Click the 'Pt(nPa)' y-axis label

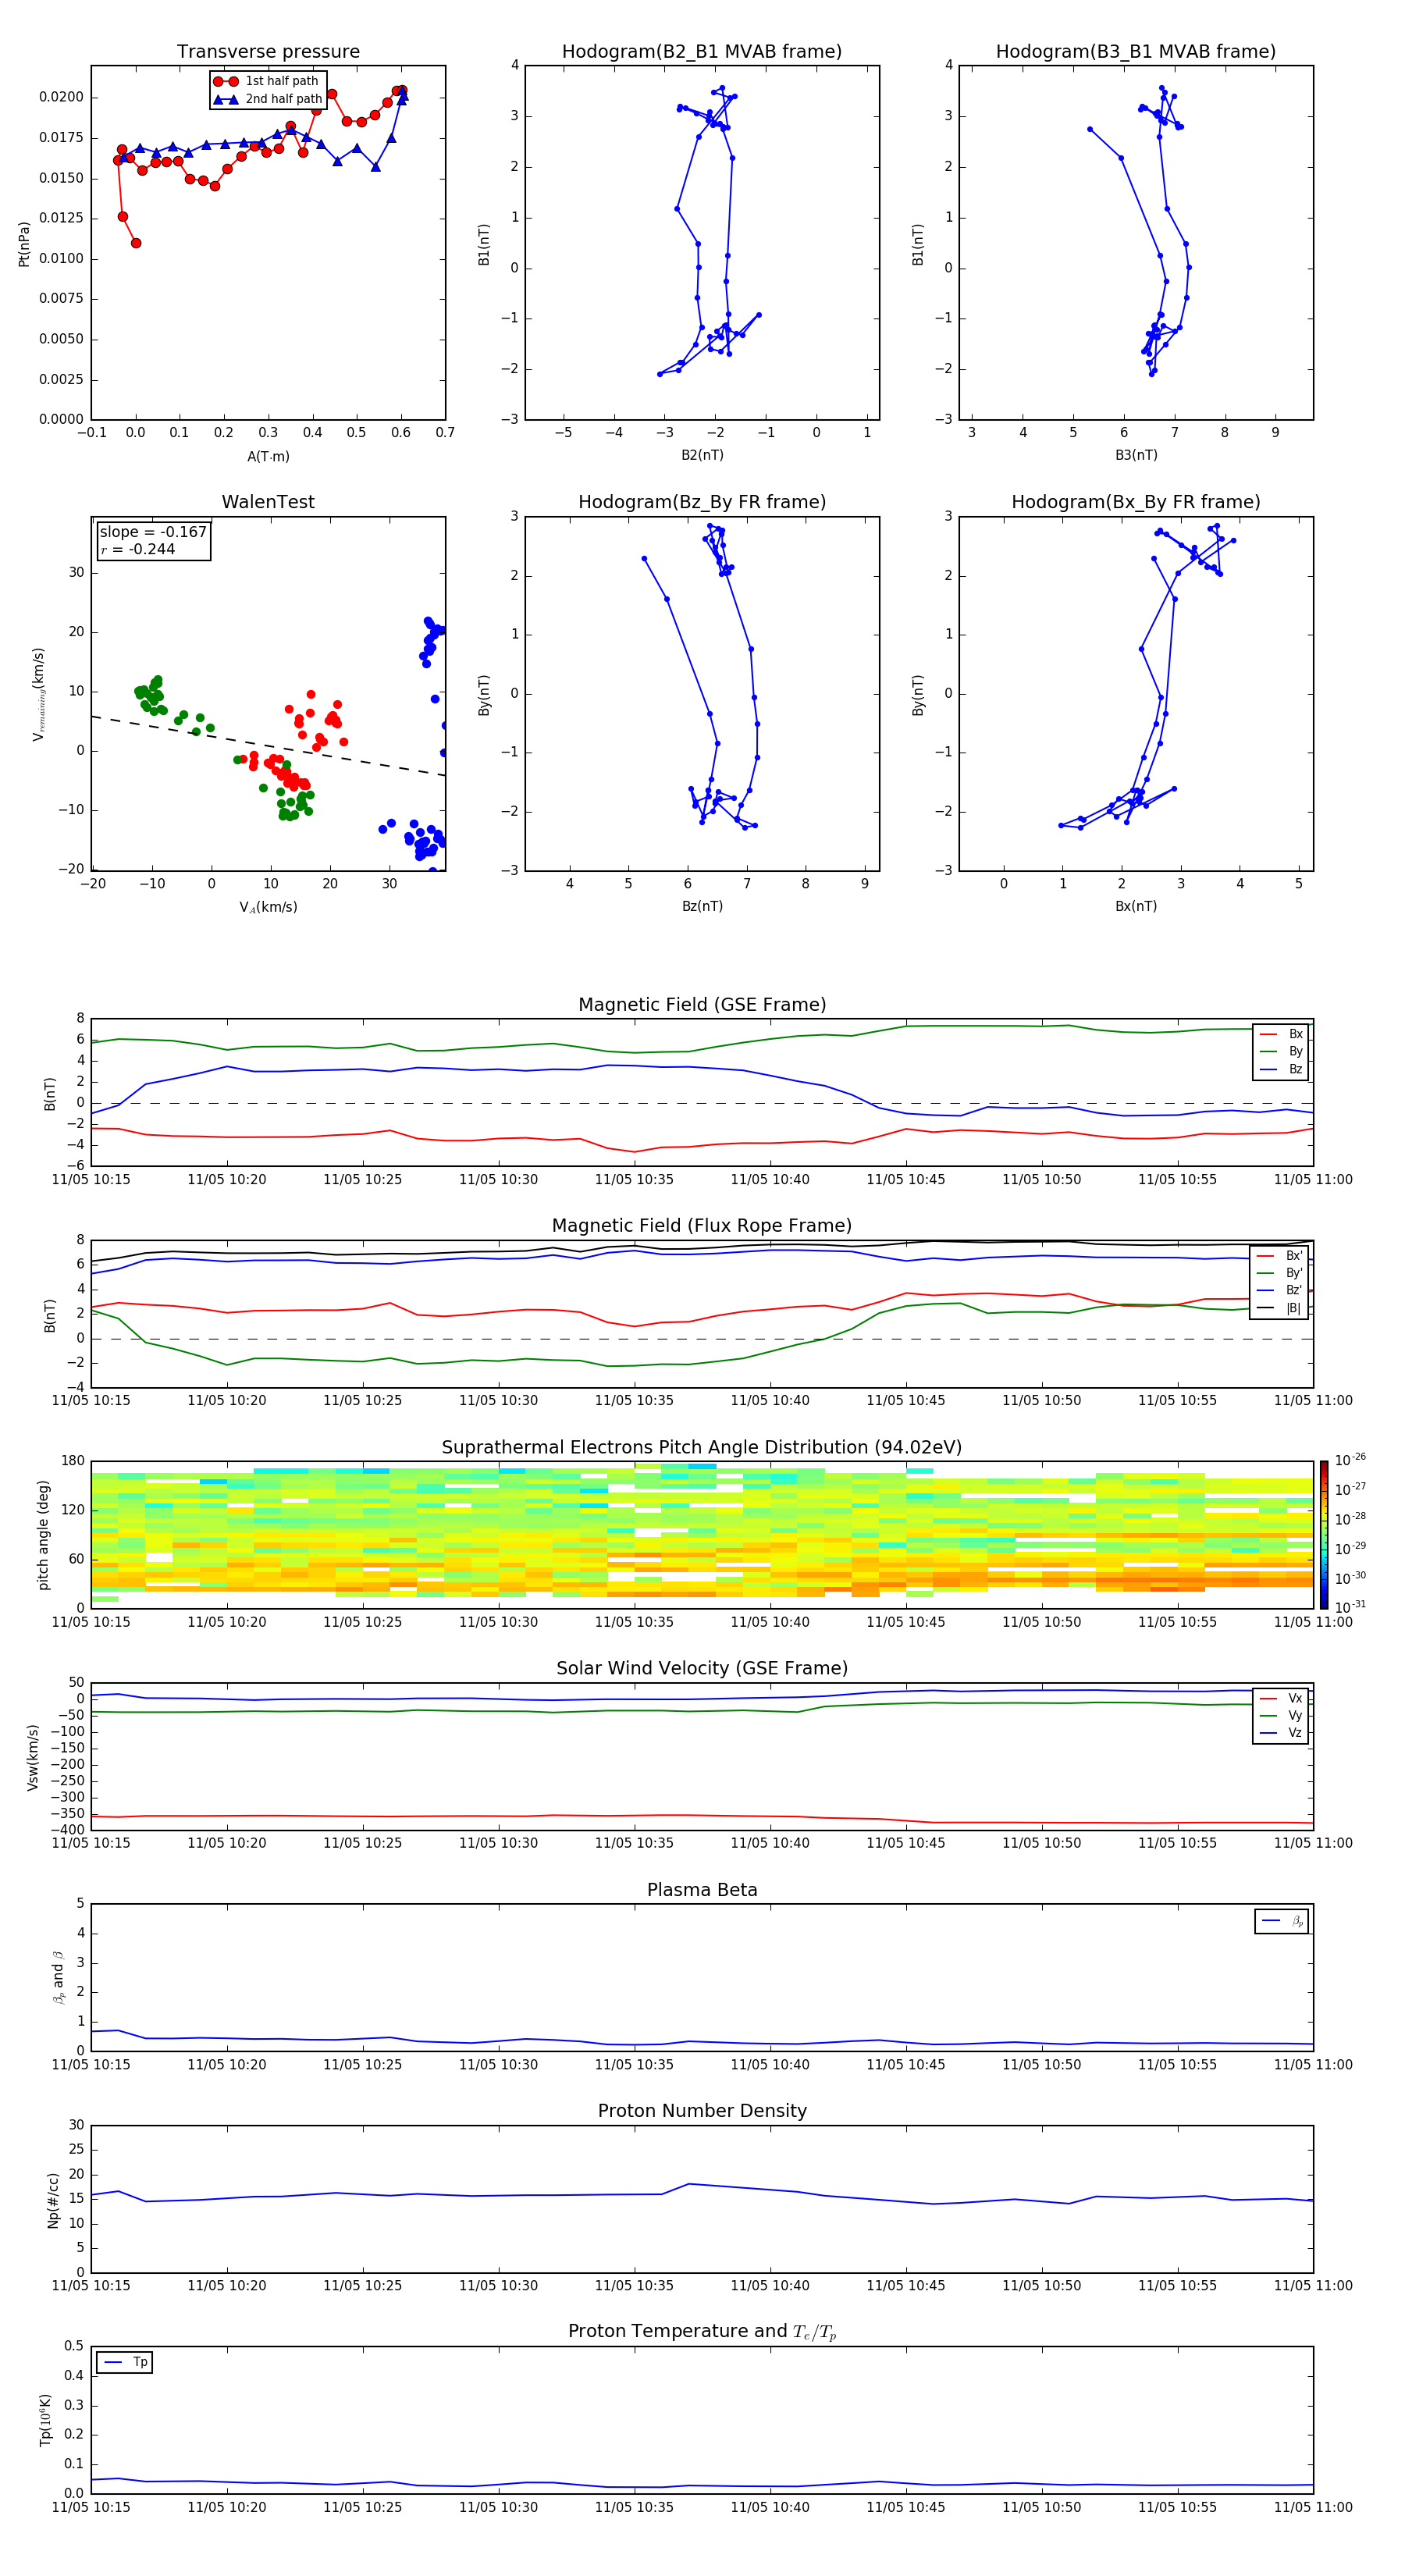click(24, 244)
